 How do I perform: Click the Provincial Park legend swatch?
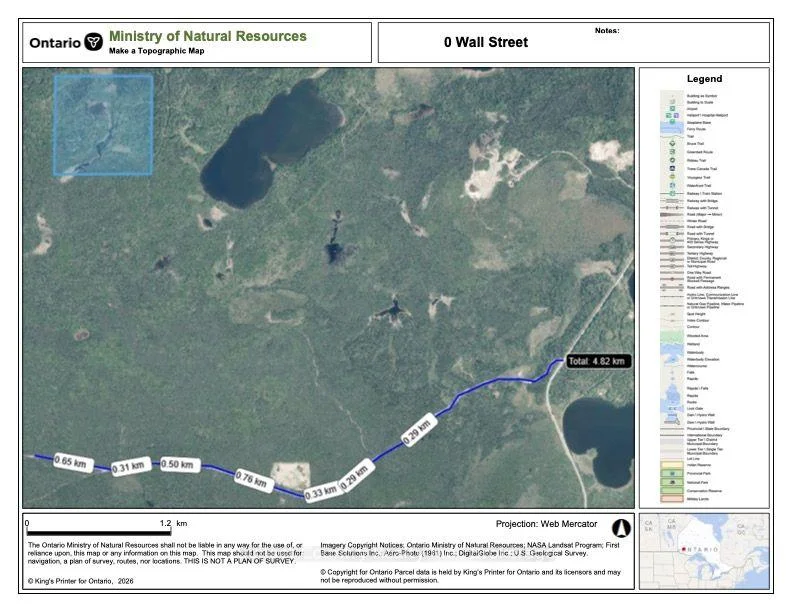click(672, 474)
